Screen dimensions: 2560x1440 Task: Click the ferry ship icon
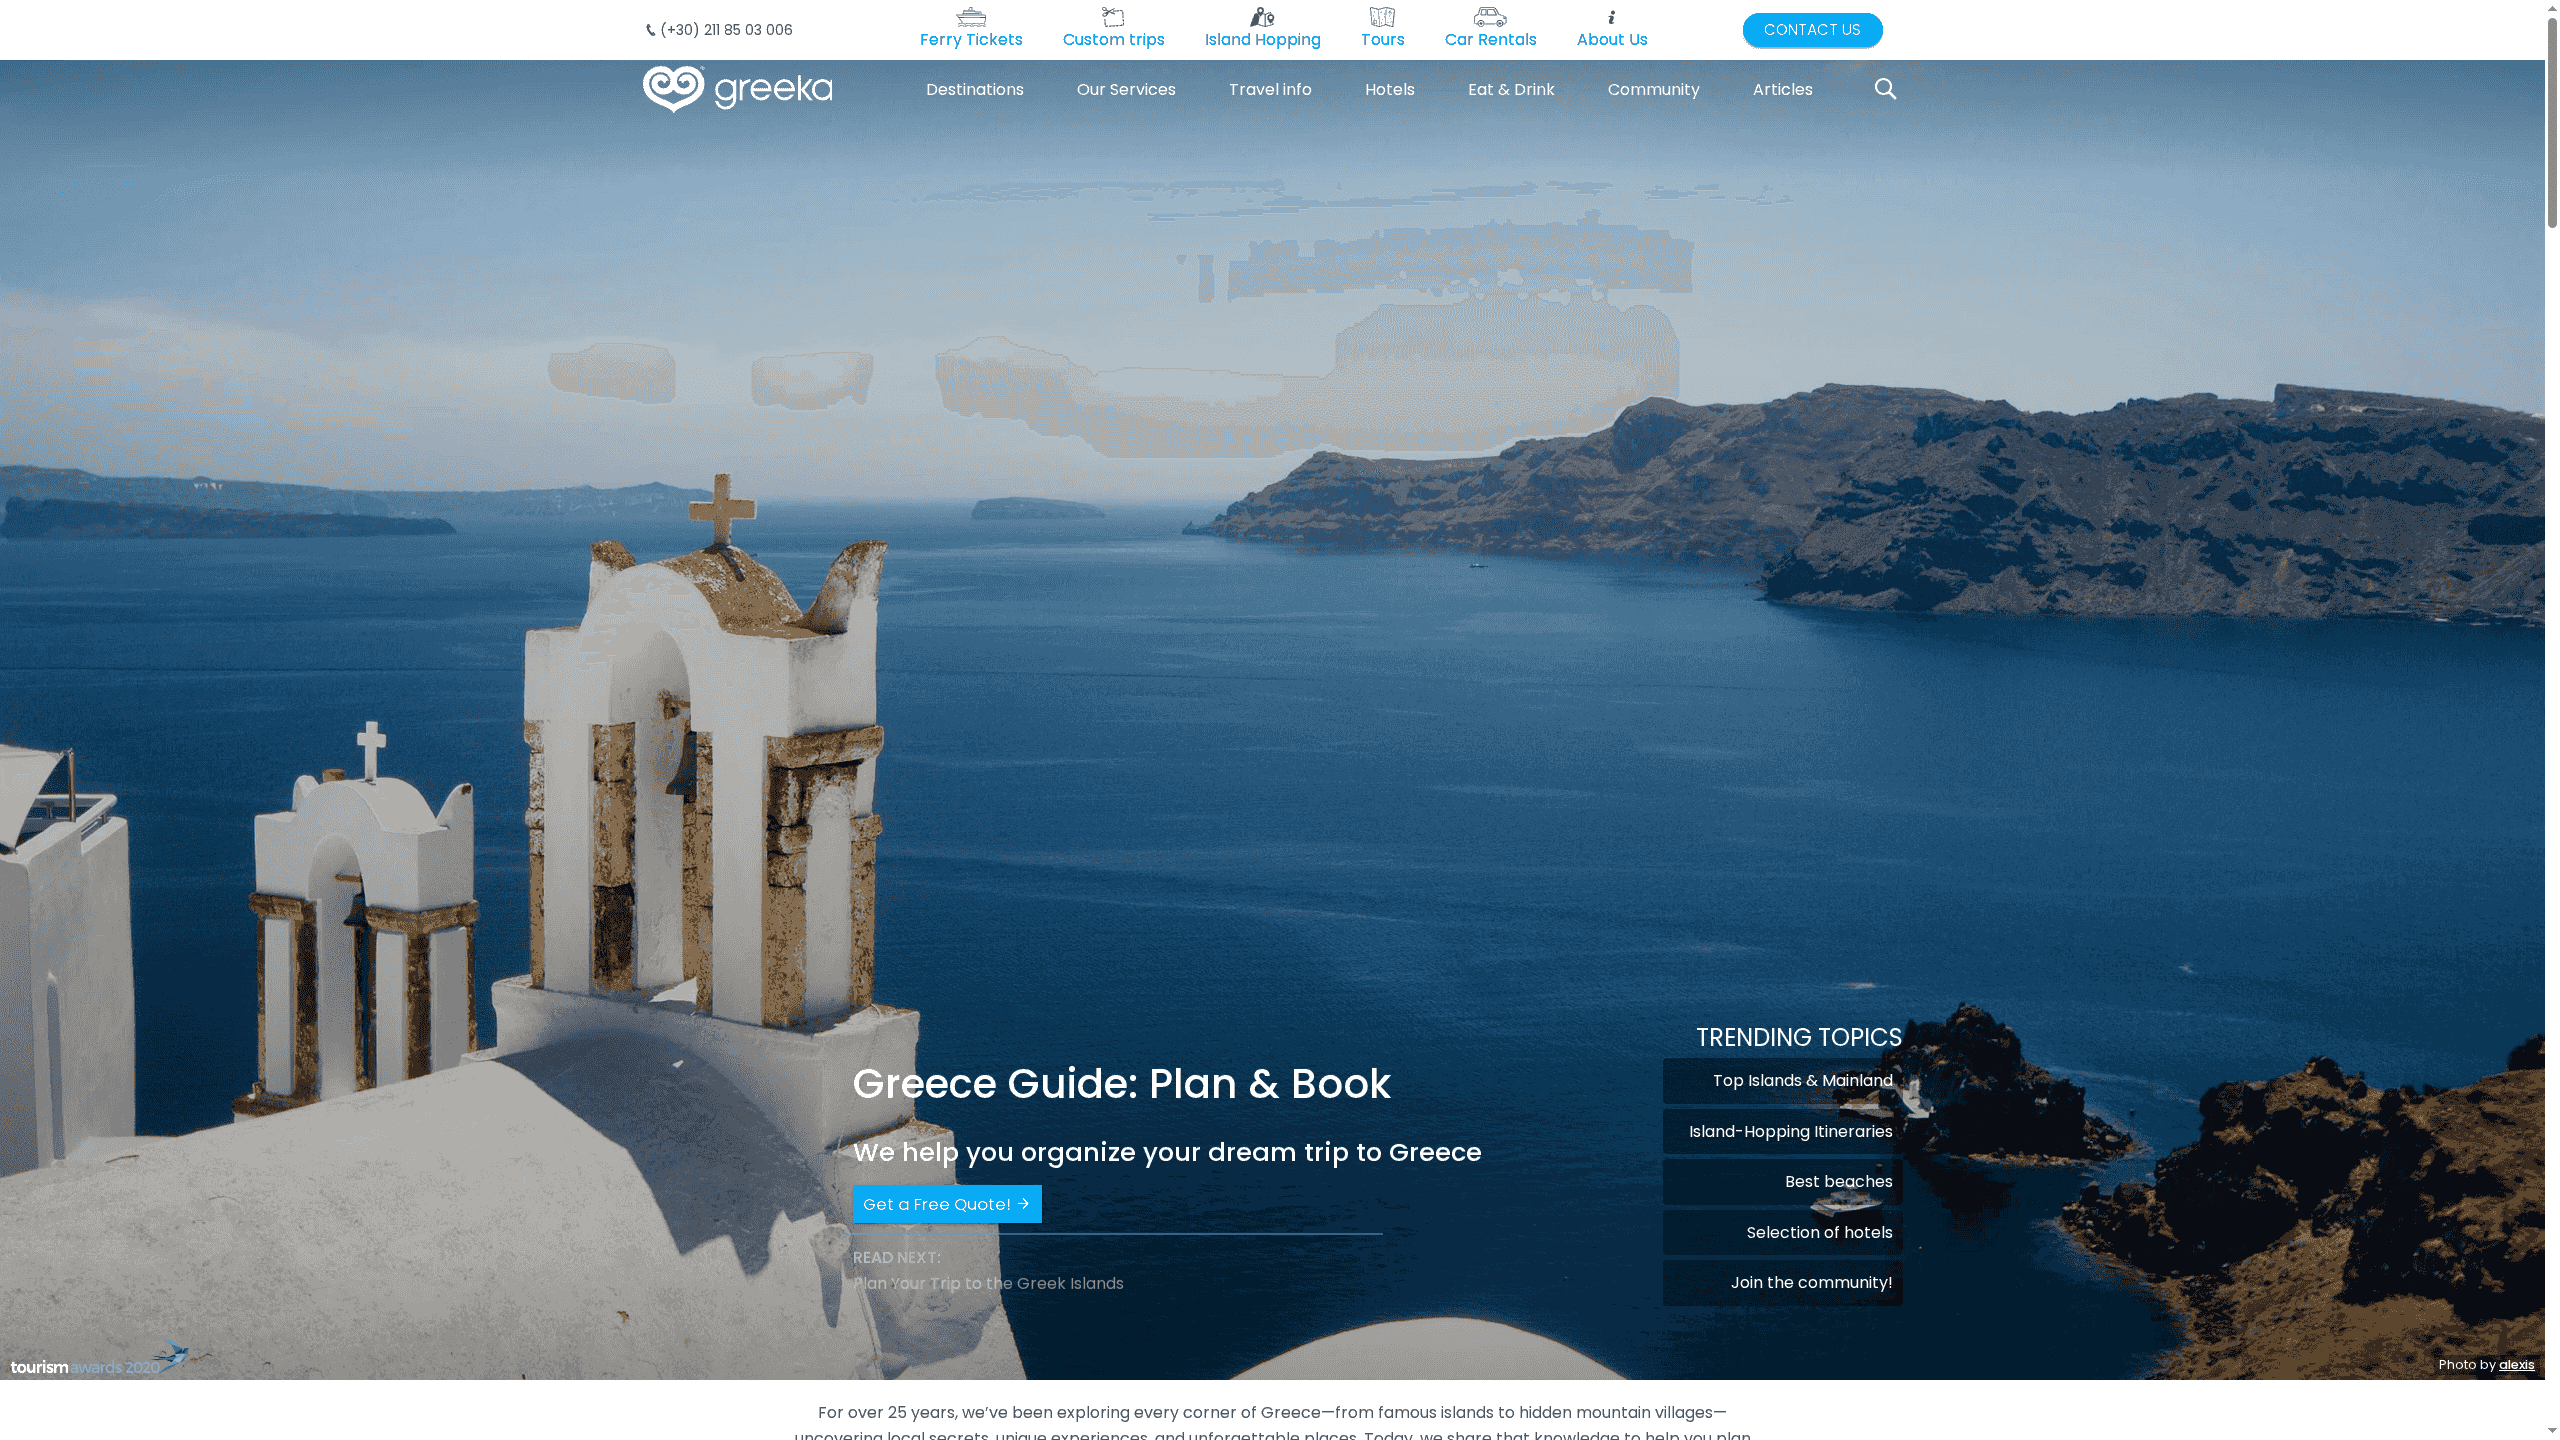click(970, 17)
